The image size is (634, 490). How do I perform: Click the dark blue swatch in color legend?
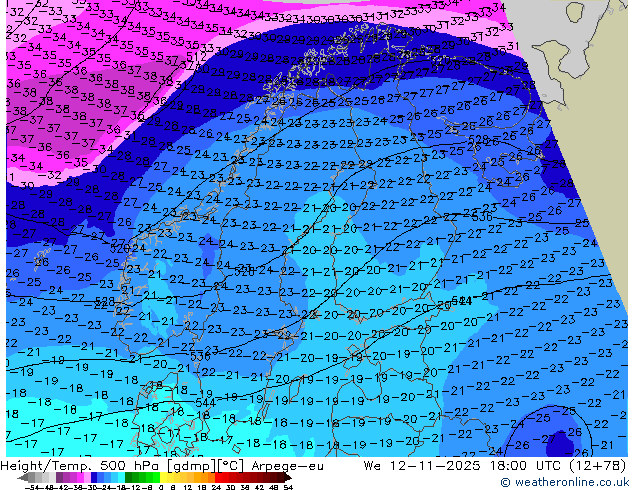point(94,478)
